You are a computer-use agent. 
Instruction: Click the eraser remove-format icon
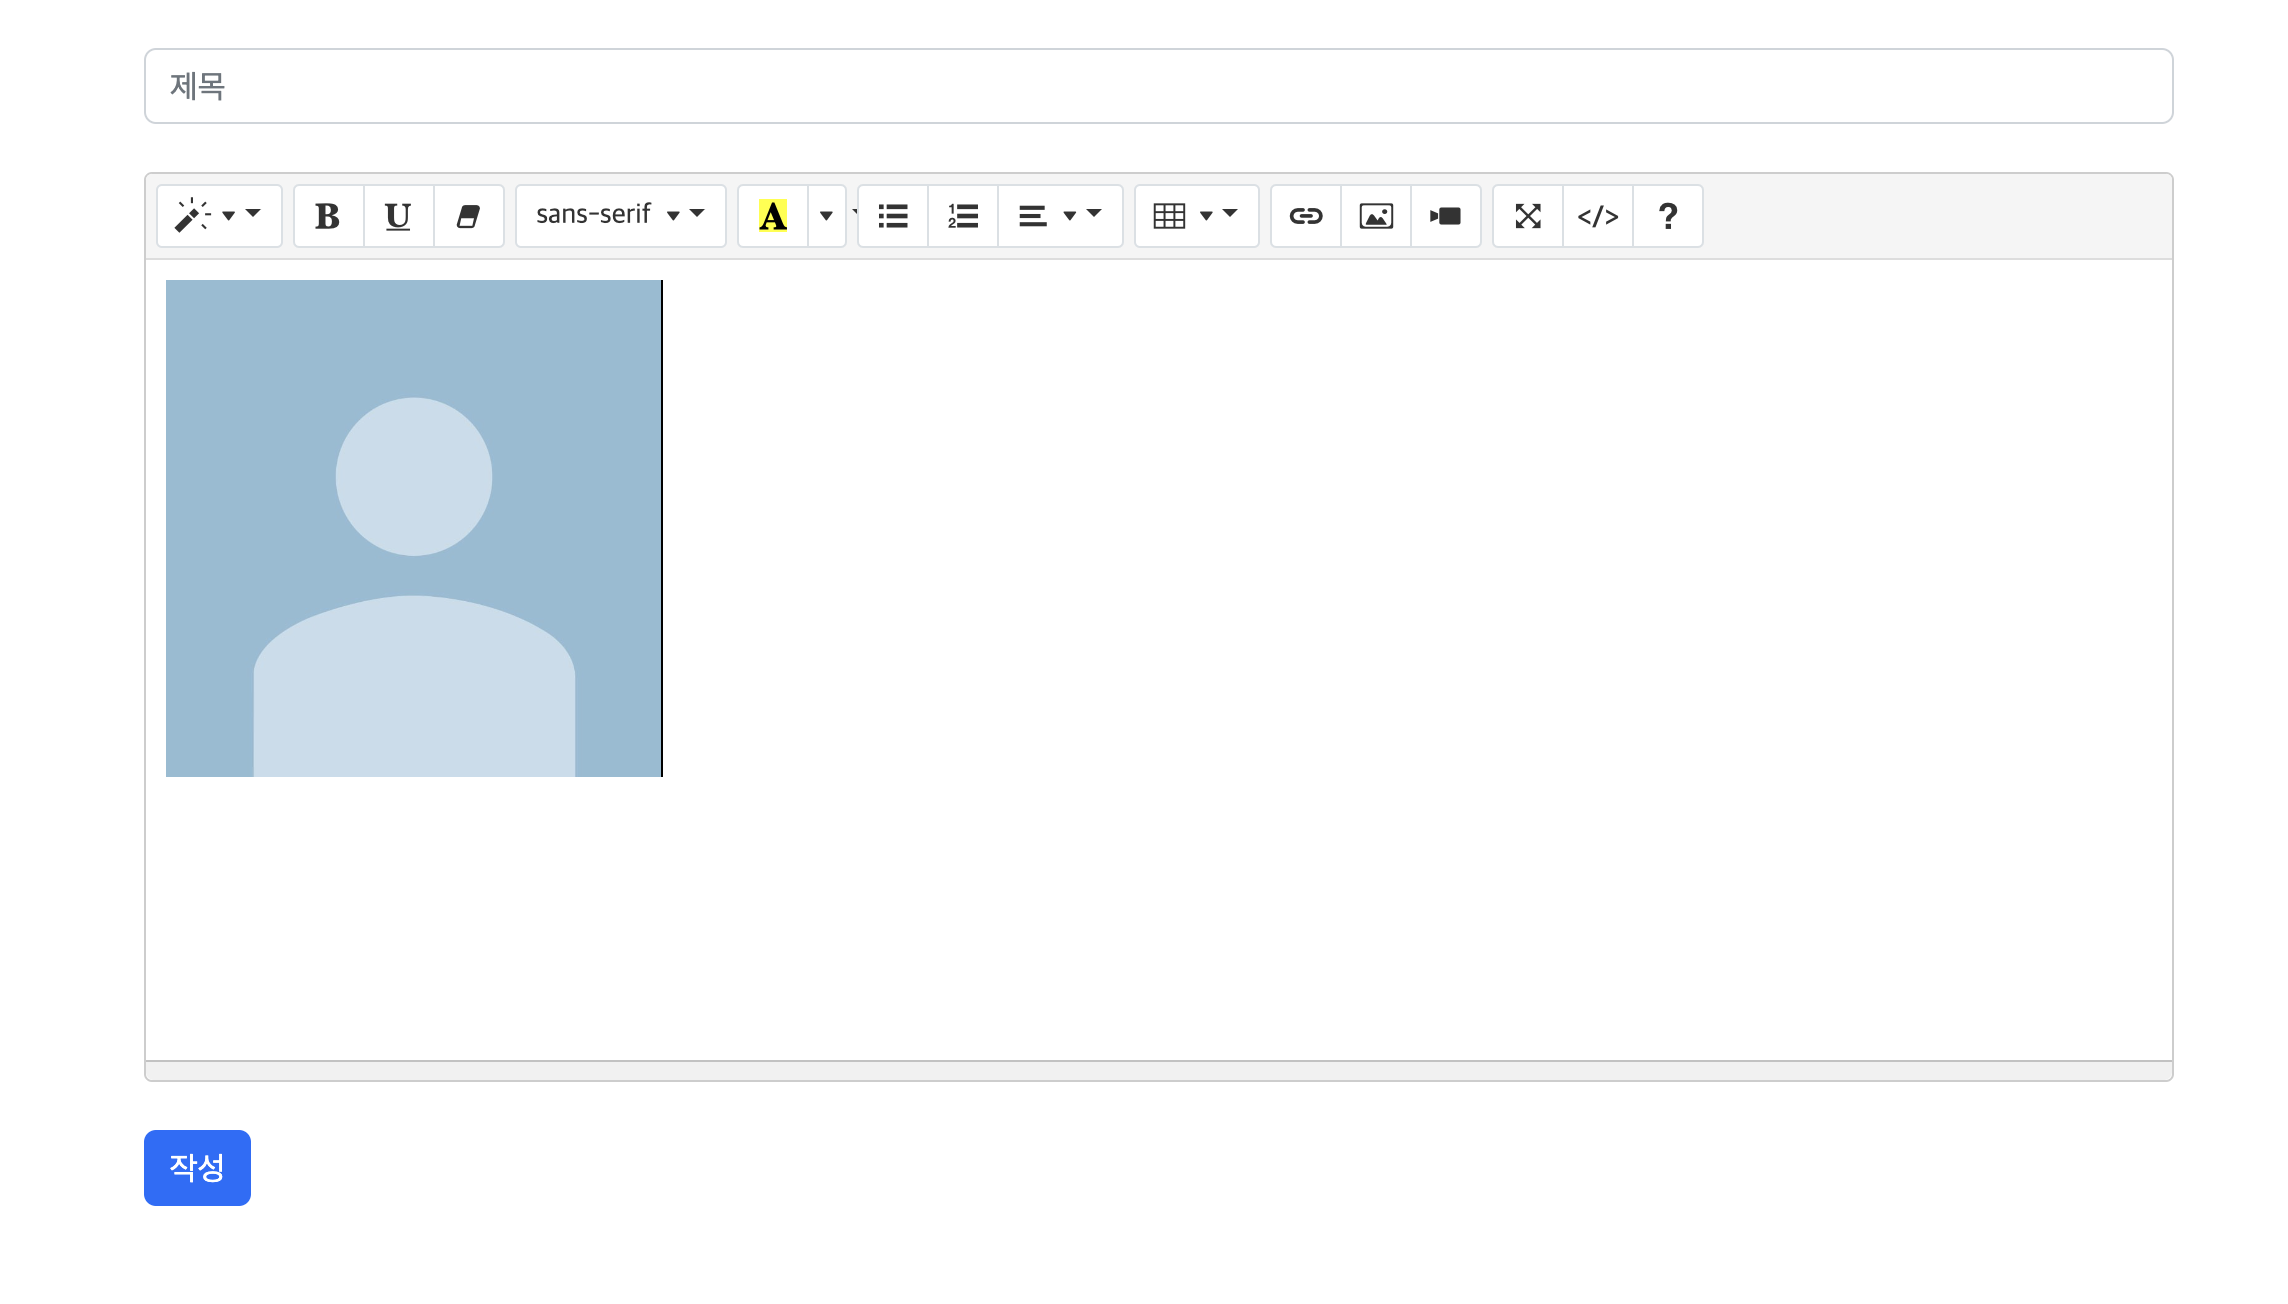[468, 216]
